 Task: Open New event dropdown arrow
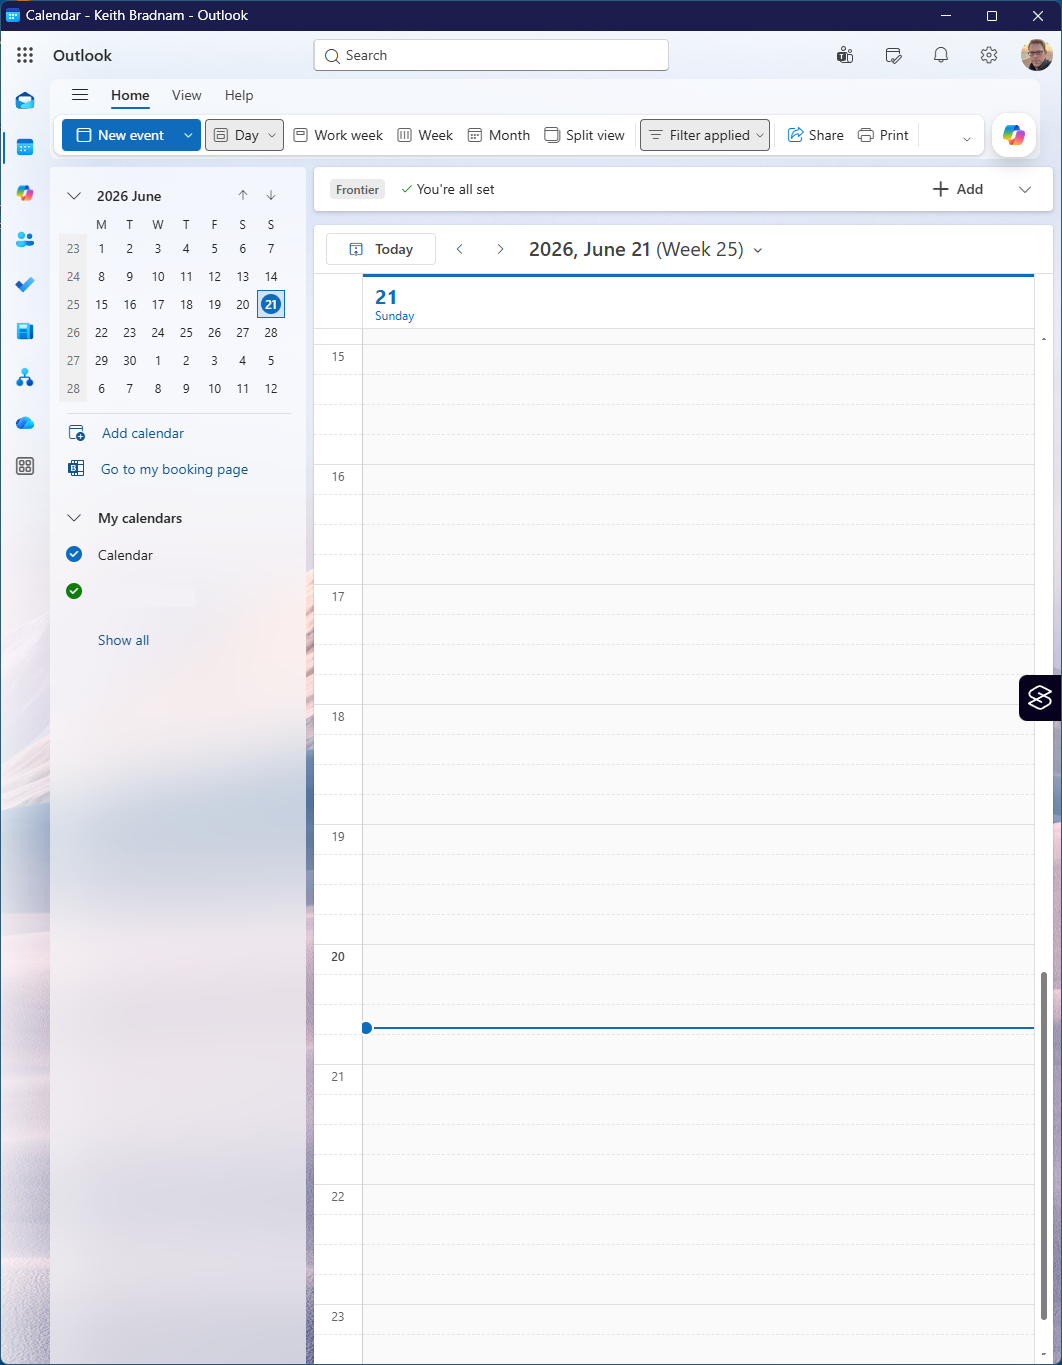(x=188, y=135)
